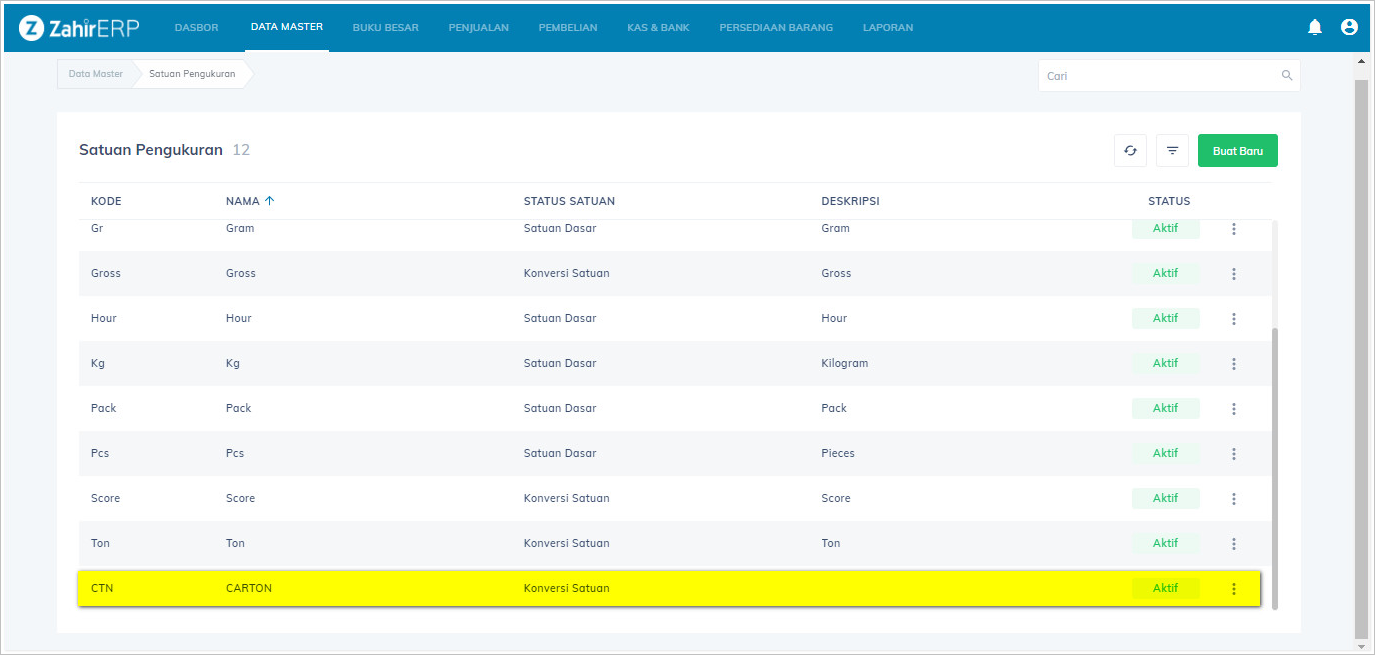The width and height of the screenshot is (1375, 655).
Task: Navigate to Data Master breadcrumb
Action: [96, 74]
